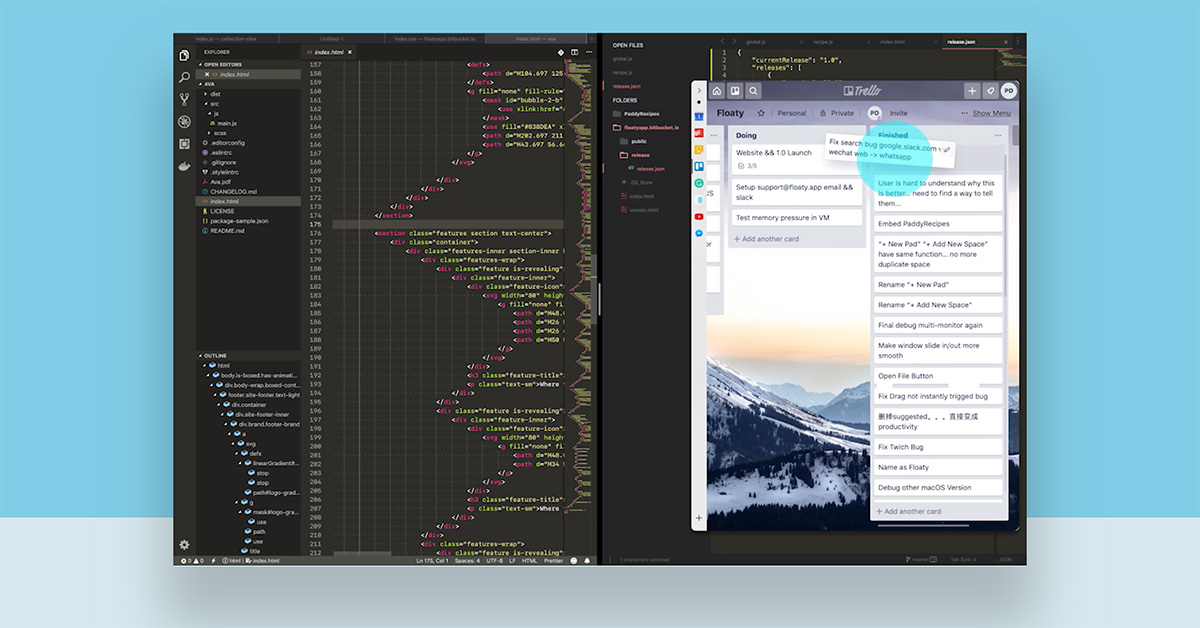The height and width of the screenshot is (628, 1200).
Task: Open the Debug view in VS Code activity bar
Action: pos(185,122)
